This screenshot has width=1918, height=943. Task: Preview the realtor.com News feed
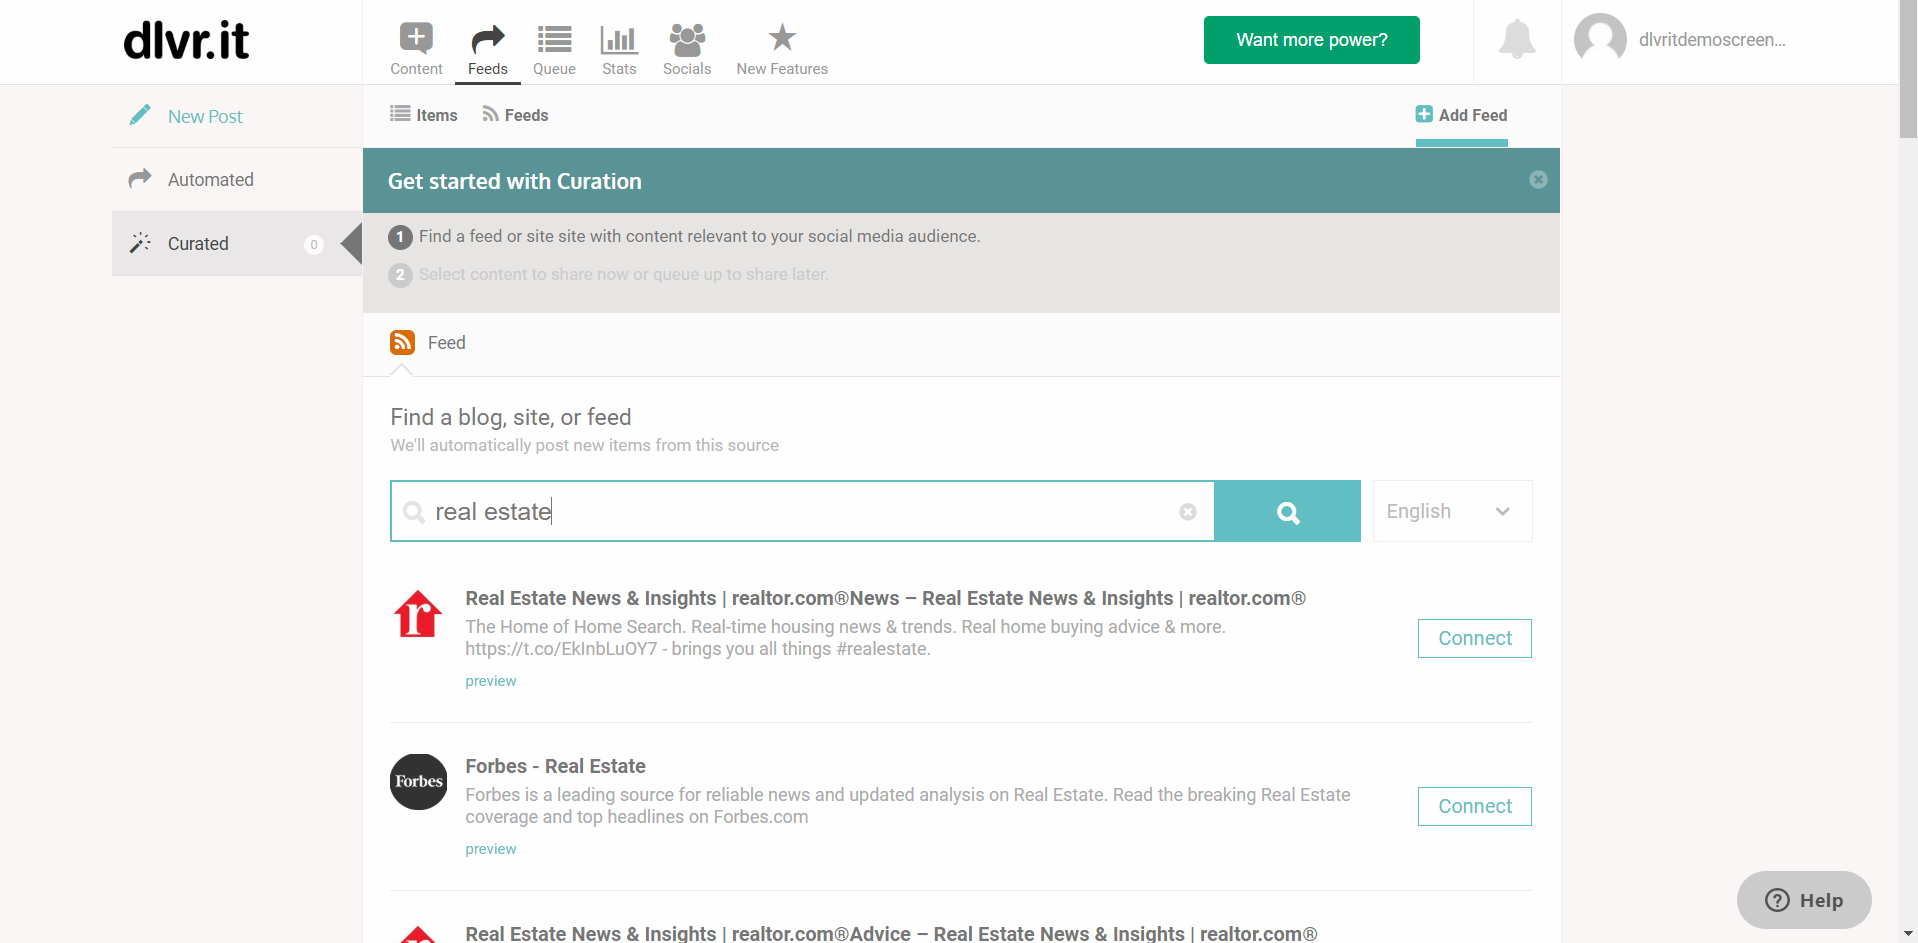pos(491,681)
